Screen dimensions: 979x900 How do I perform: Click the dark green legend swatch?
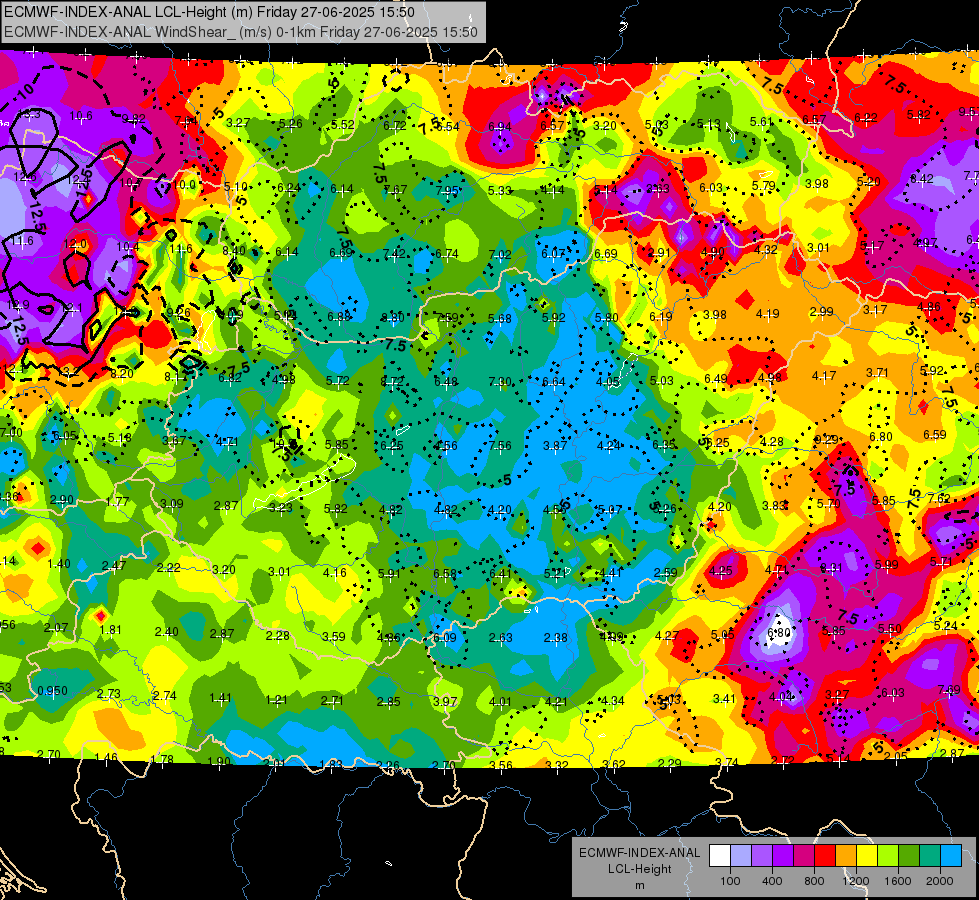[908, 856]
